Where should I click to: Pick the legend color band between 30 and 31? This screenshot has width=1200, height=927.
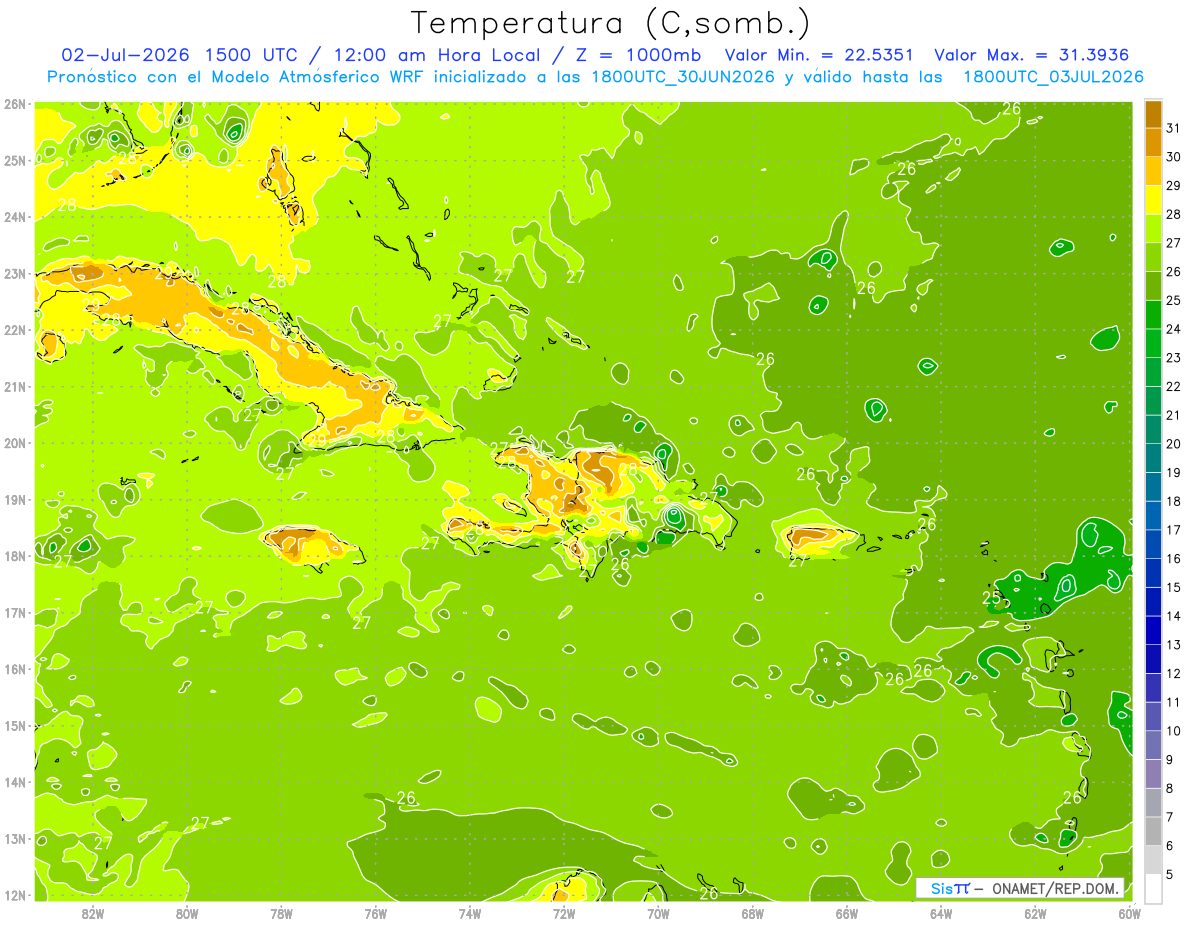click(1153, 143)
